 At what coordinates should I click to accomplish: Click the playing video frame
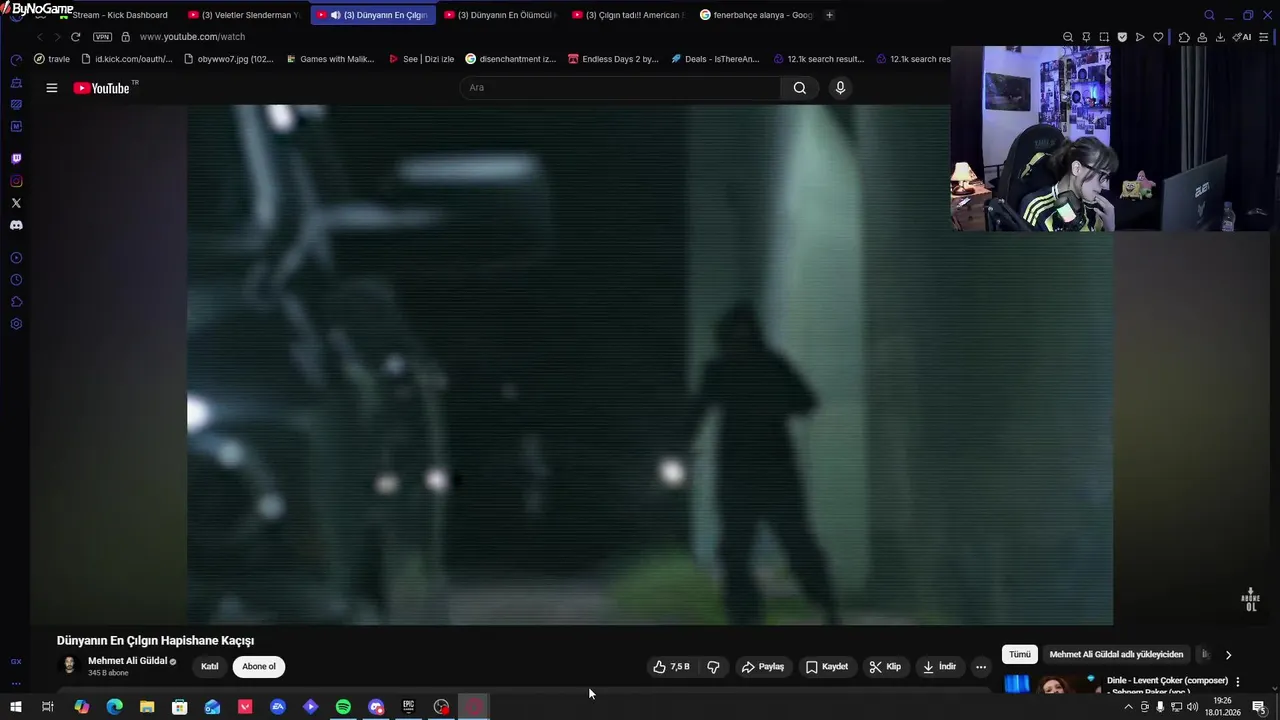[x=650, y=365]
